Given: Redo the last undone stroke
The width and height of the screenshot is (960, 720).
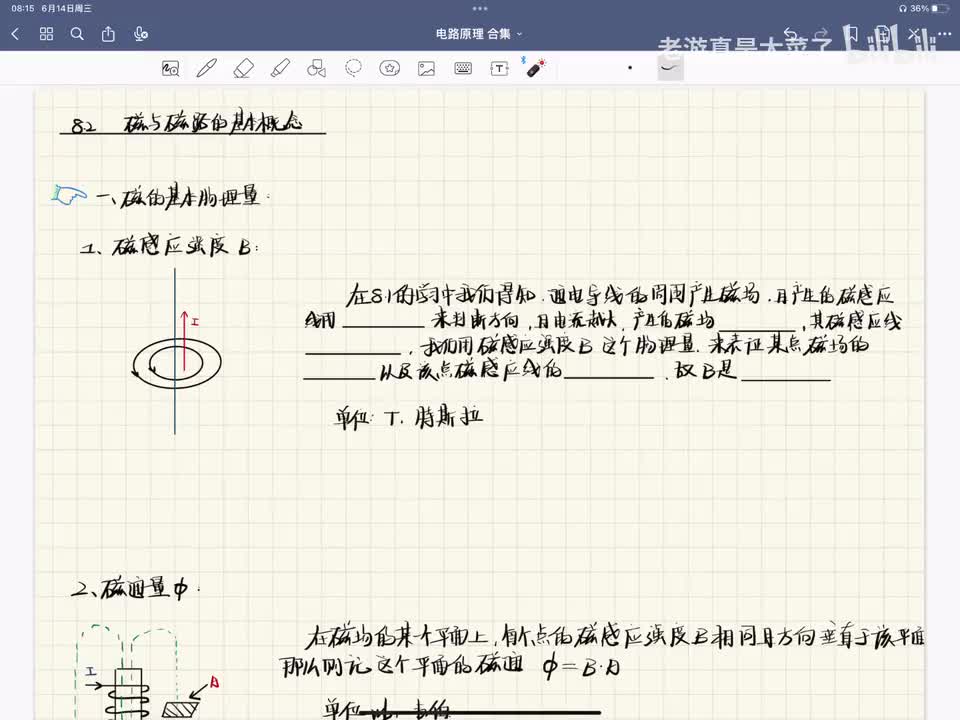Looking at the screenshot, I should point(822,34).
